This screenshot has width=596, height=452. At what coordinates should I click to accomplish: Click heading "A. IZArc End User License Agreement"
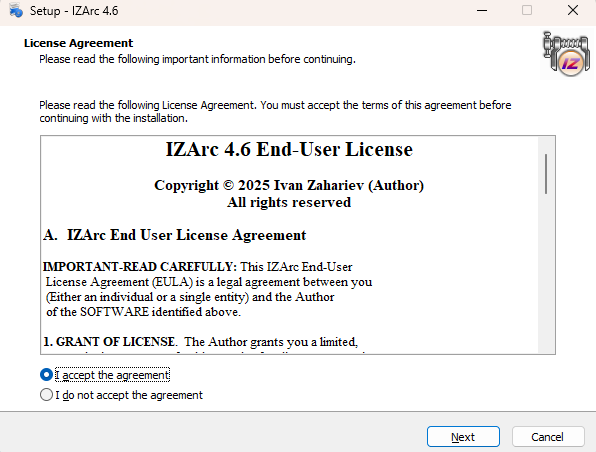click(174, 235)
